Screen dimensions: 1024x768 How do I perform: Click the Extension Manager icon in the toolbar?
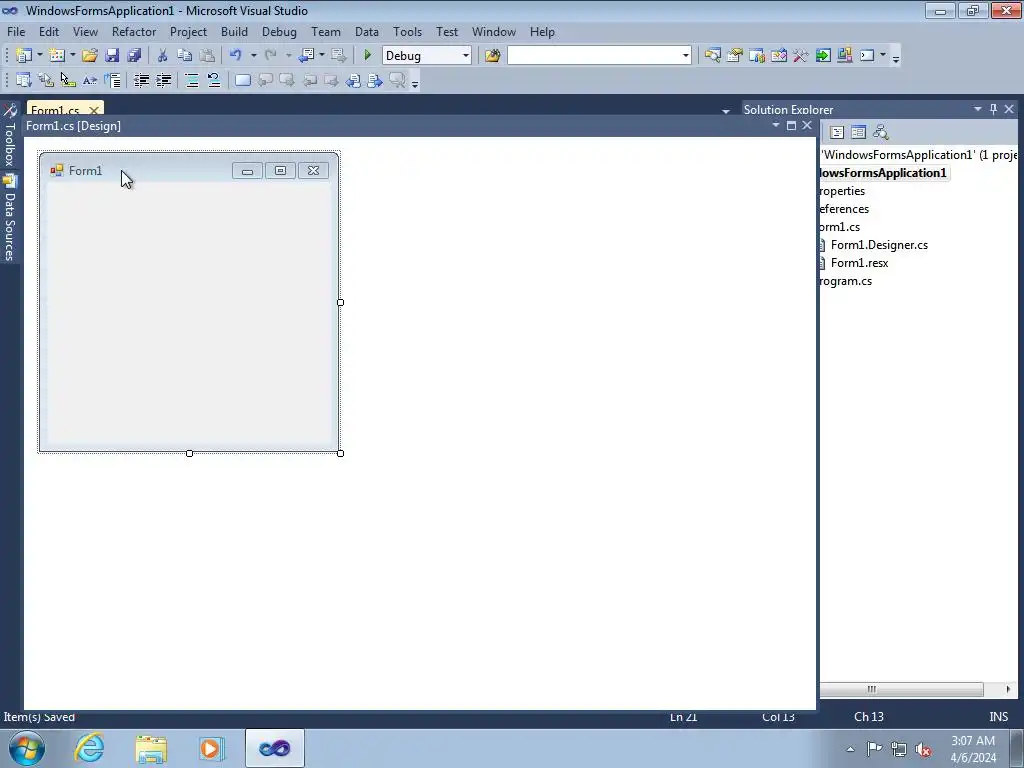pos(844,56)
